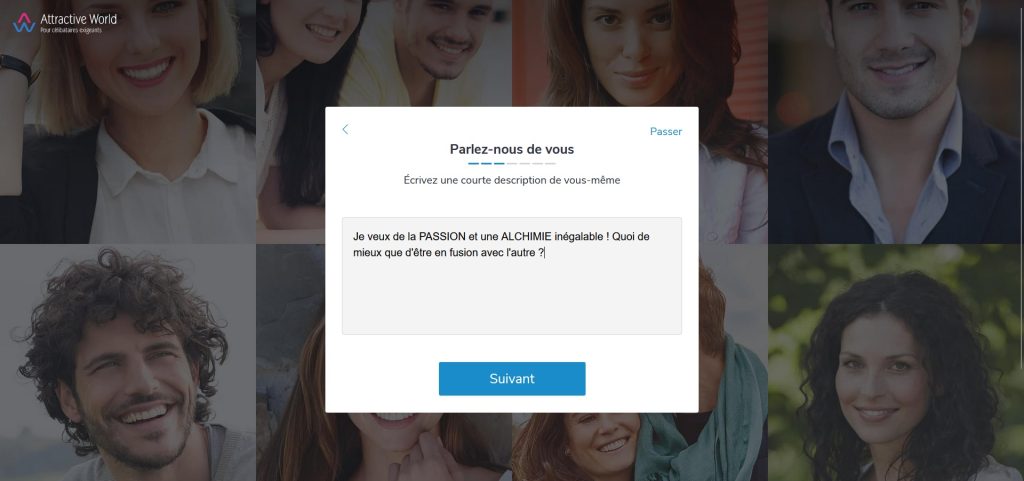
Task: Click the Écrivez une courte description subtitle
Action: pos(512,180)
